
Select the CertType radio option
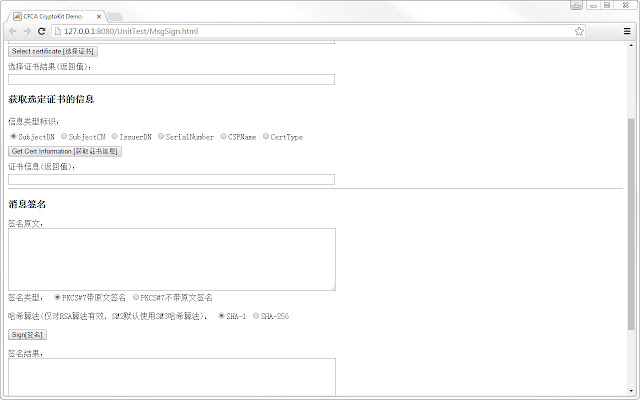[x=266, y=136]
